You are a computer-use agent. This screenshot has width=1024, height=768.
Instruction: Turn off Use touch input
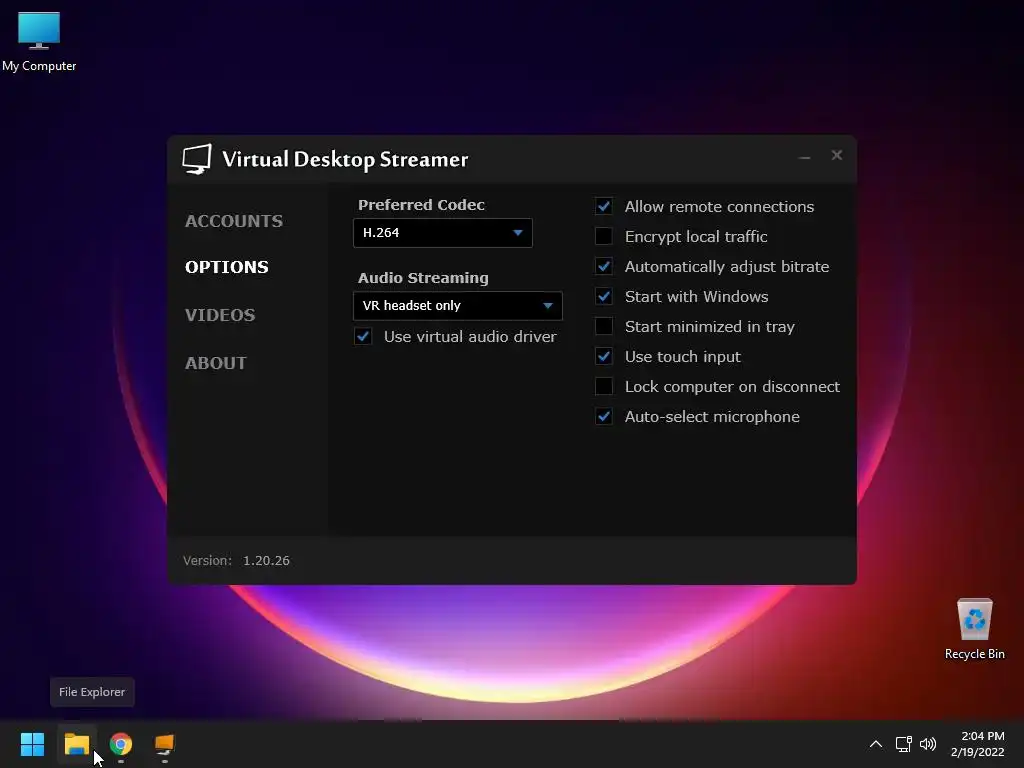(x=604, y=357)
